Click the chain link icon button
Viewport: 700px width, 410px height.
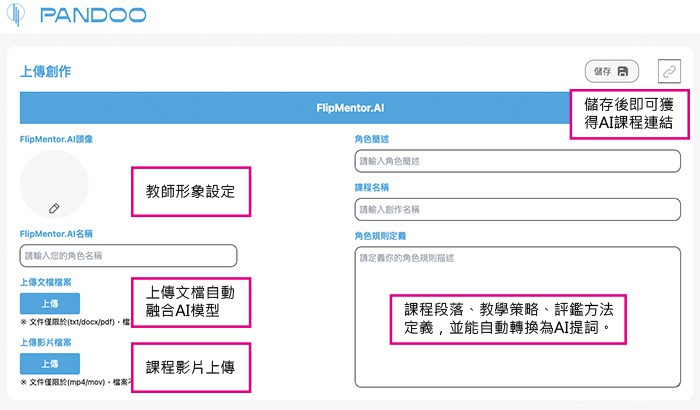pos(668,71)
